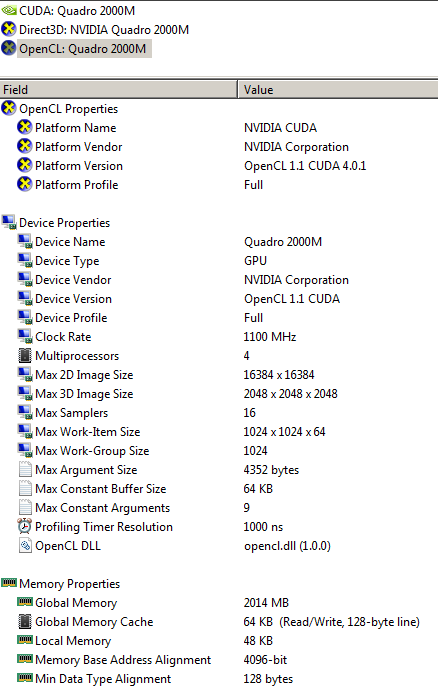Image resolution: width=438 pixels, height=693 pixels.
Task: Select the Max 3D Image Size field
Action: [x=84, y=394]
